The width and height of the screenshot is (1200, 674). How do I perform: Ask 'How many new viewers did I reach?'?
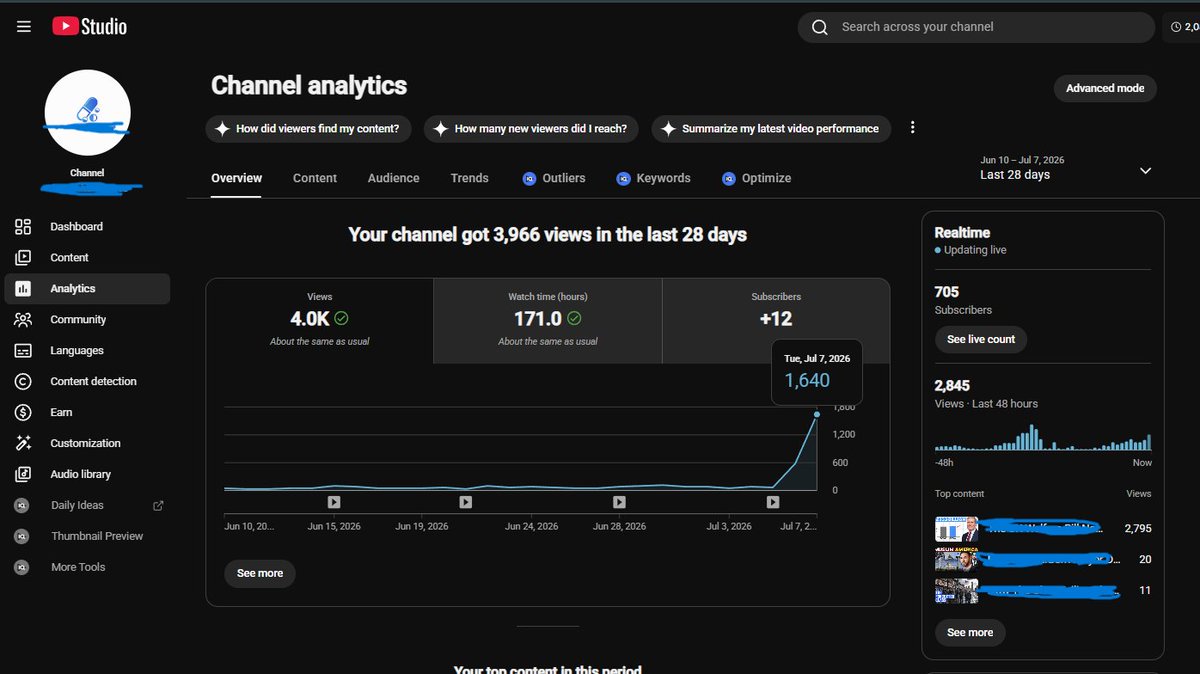pyautogui.click(x=532, y=128)
